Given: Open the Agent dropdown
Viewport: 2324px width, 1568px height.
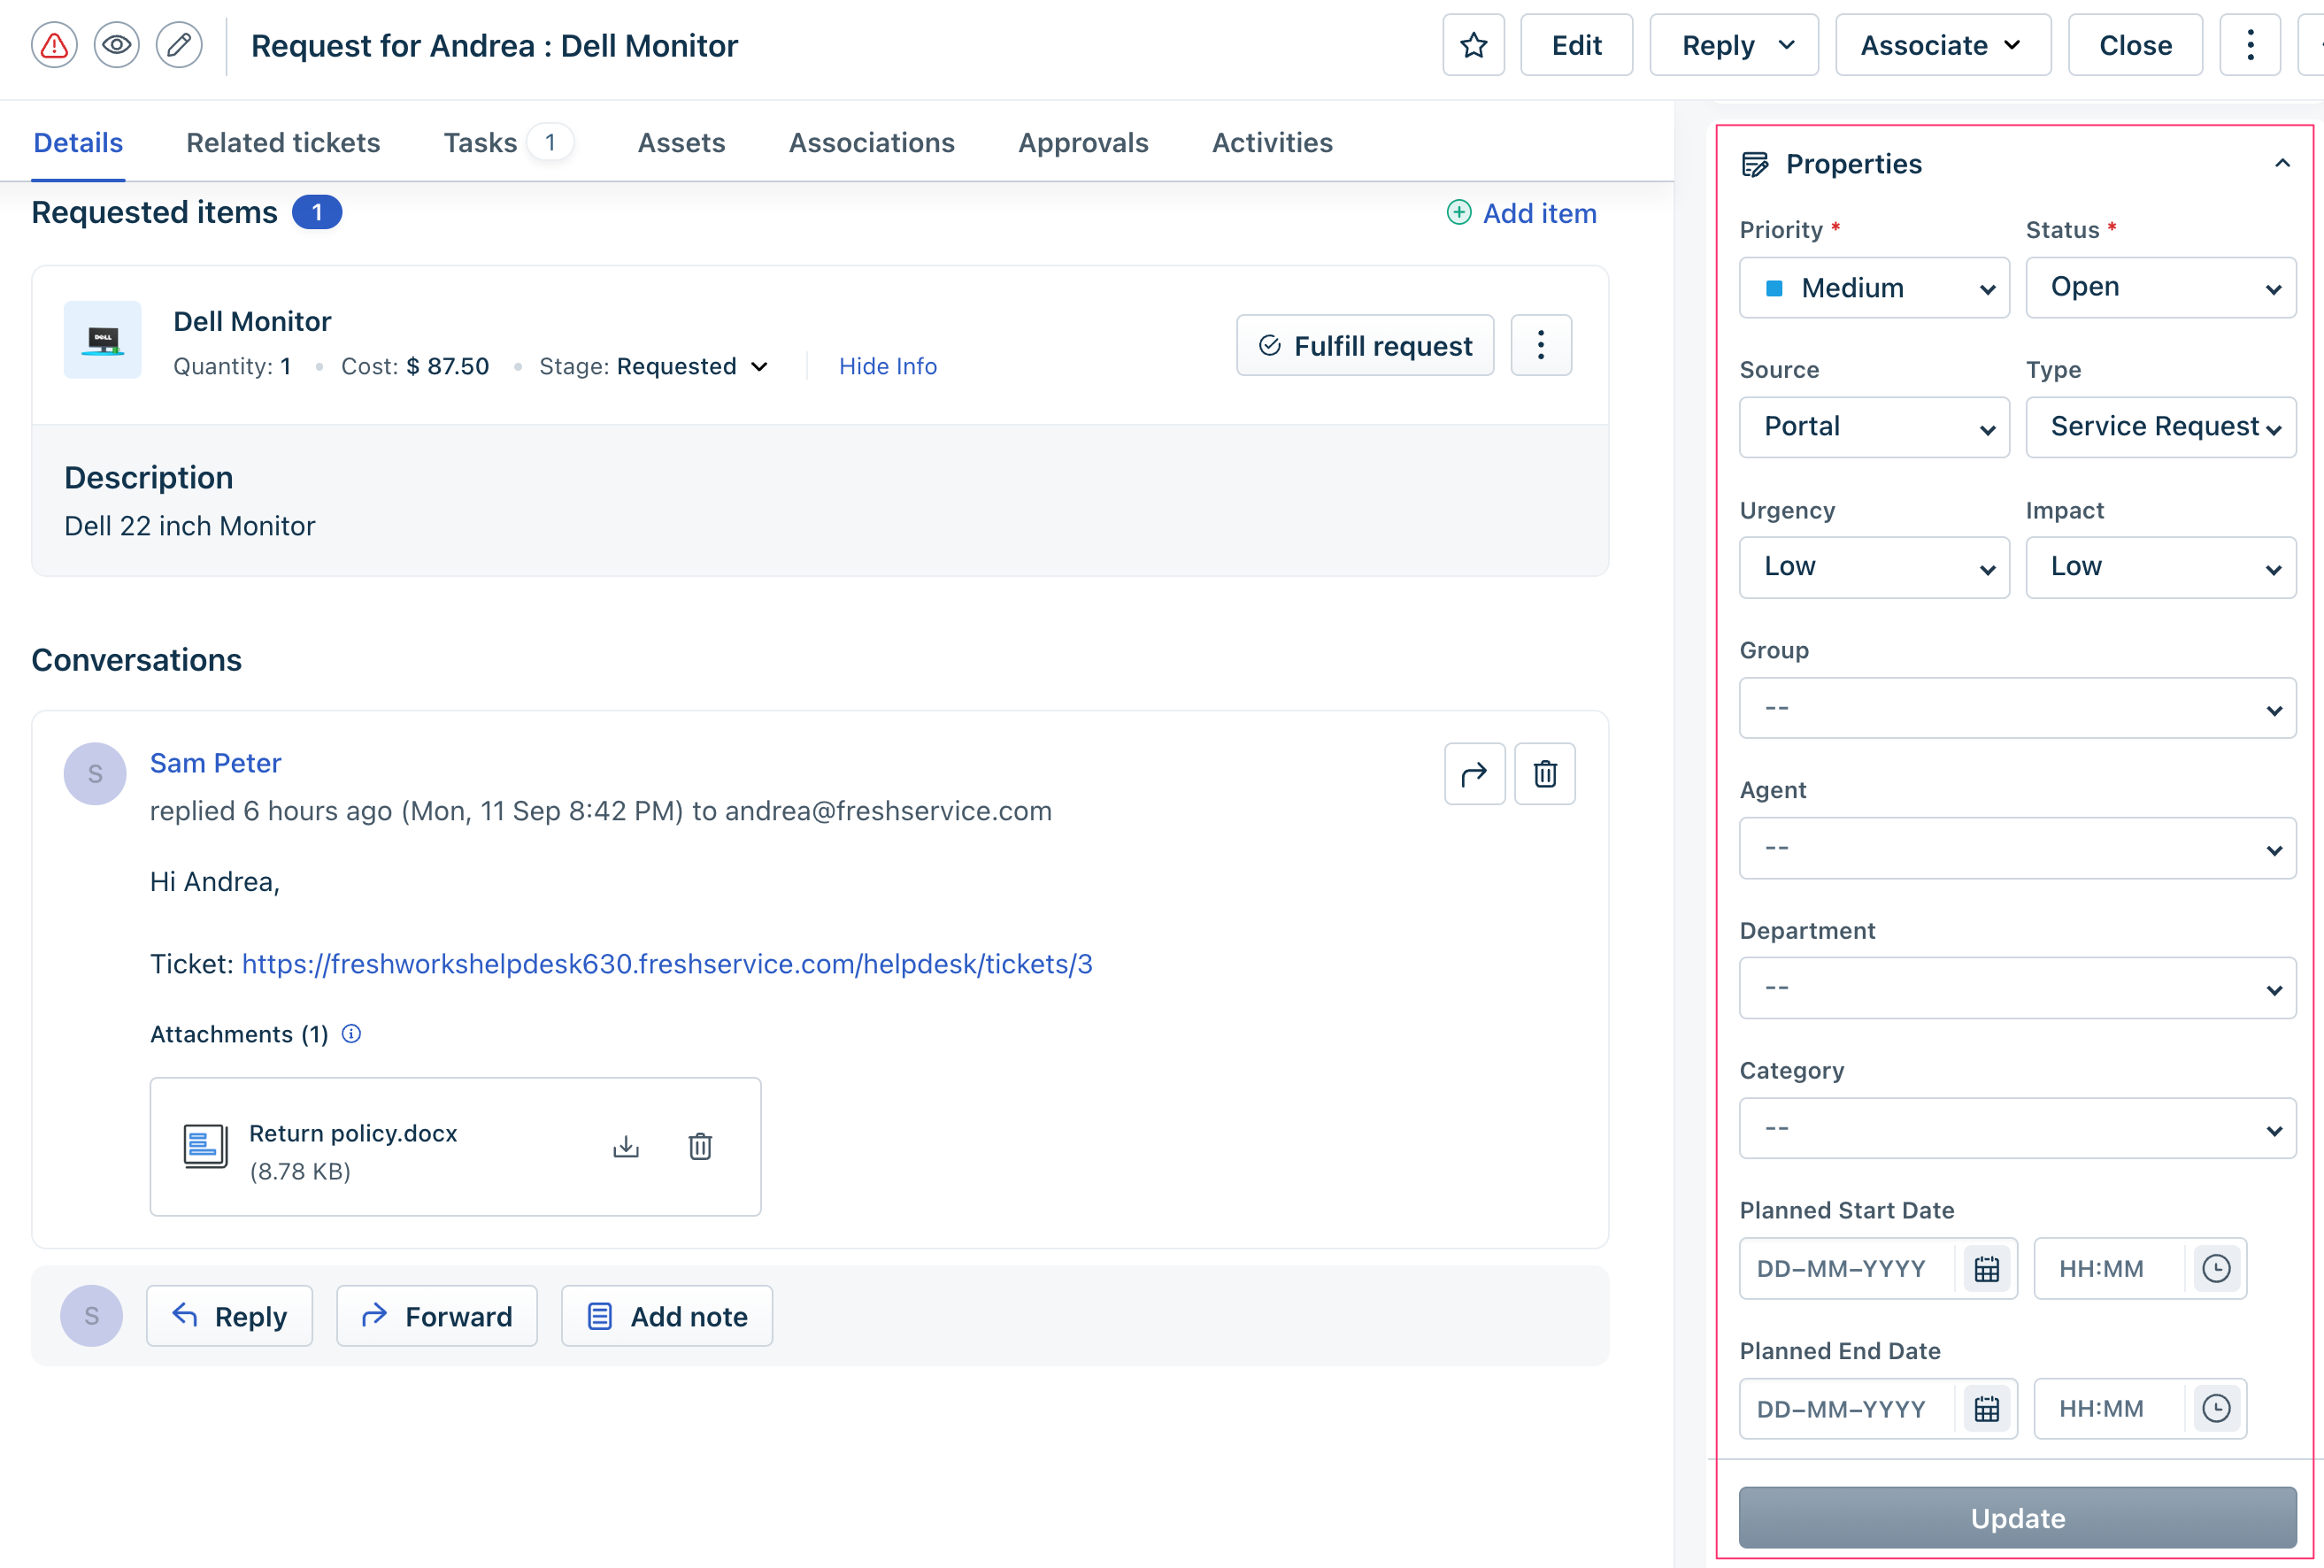Looking at the screenshot, I should click(2017, 848).
